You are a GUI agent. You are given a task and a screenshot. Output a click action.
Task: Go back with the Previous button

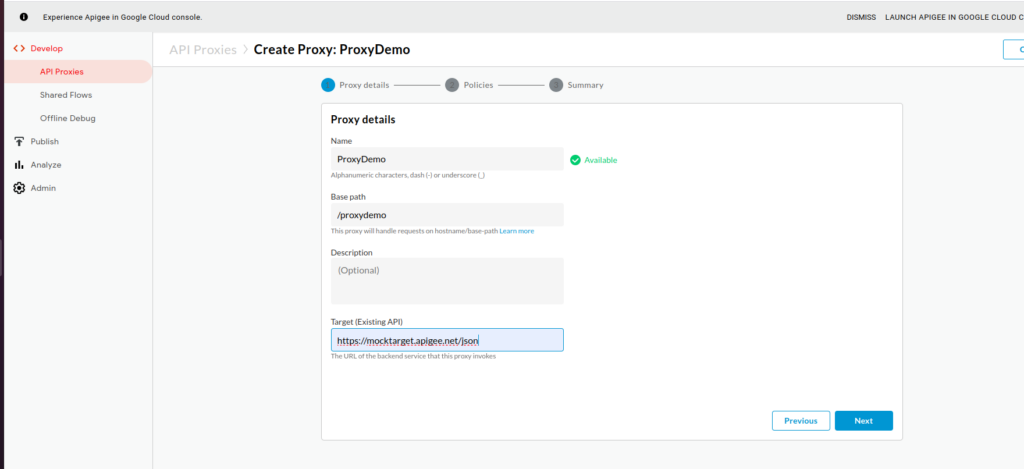coord(800,421)
